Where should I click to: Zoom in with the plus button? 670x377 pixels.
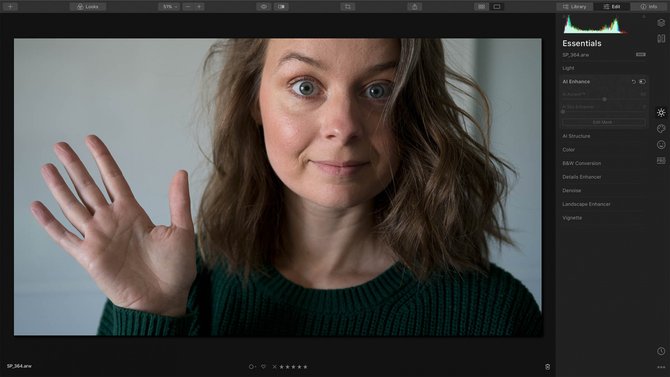tap(199, 6)
